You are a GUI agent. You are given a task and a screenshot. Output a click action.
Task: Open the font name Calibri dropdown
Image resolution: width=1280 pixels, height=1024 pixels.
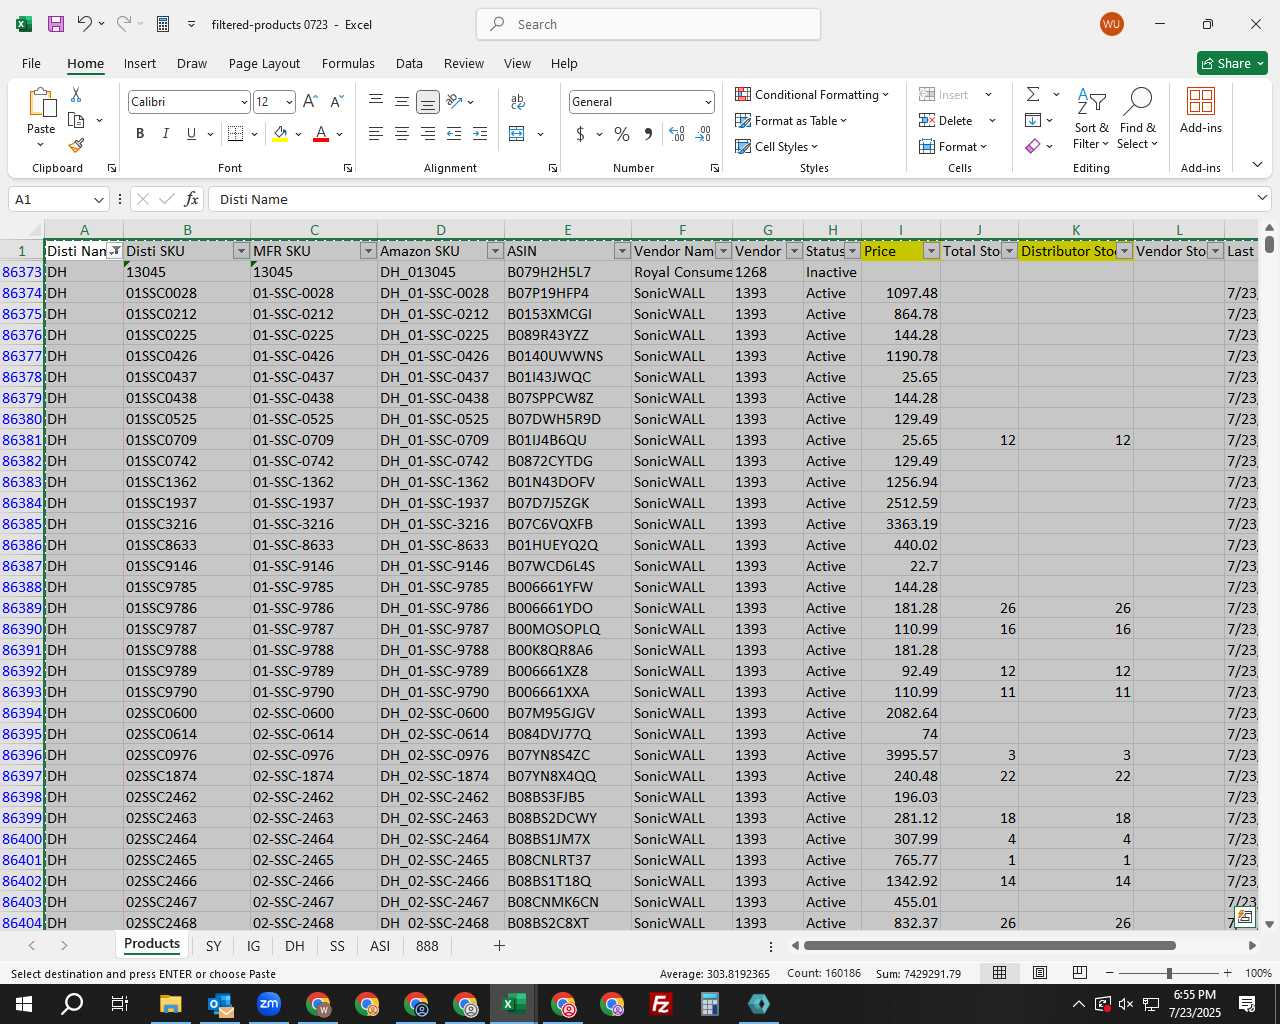coord(243,102)
